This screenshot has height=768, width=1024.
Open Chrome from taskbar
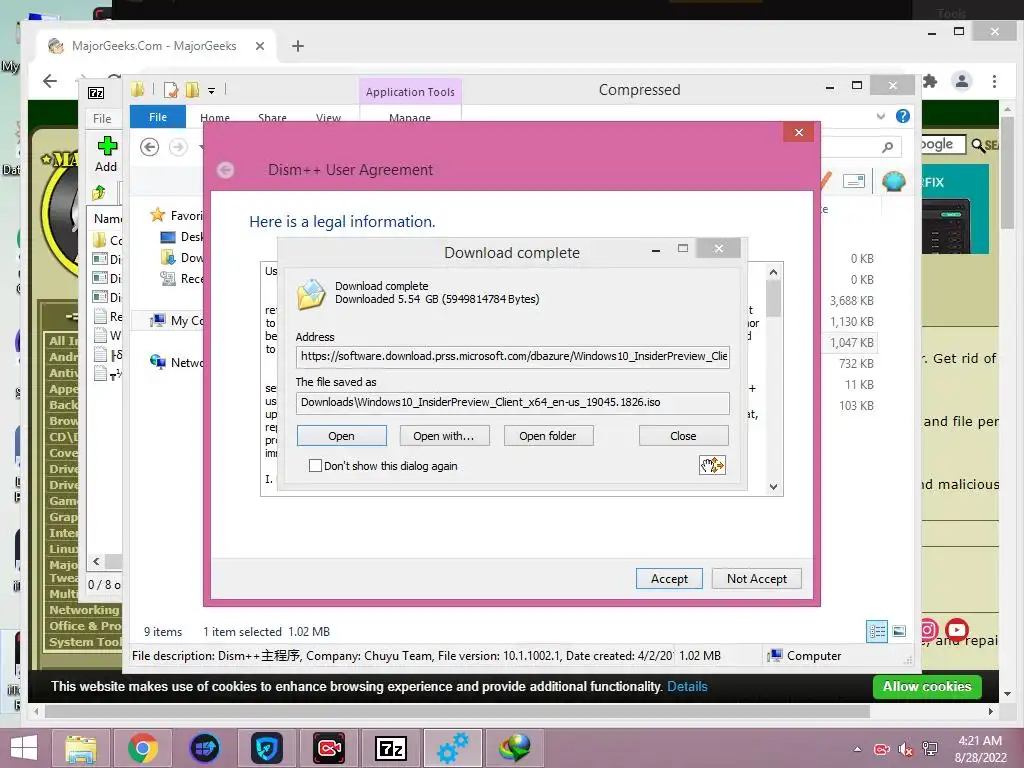(x=142, y=748)
